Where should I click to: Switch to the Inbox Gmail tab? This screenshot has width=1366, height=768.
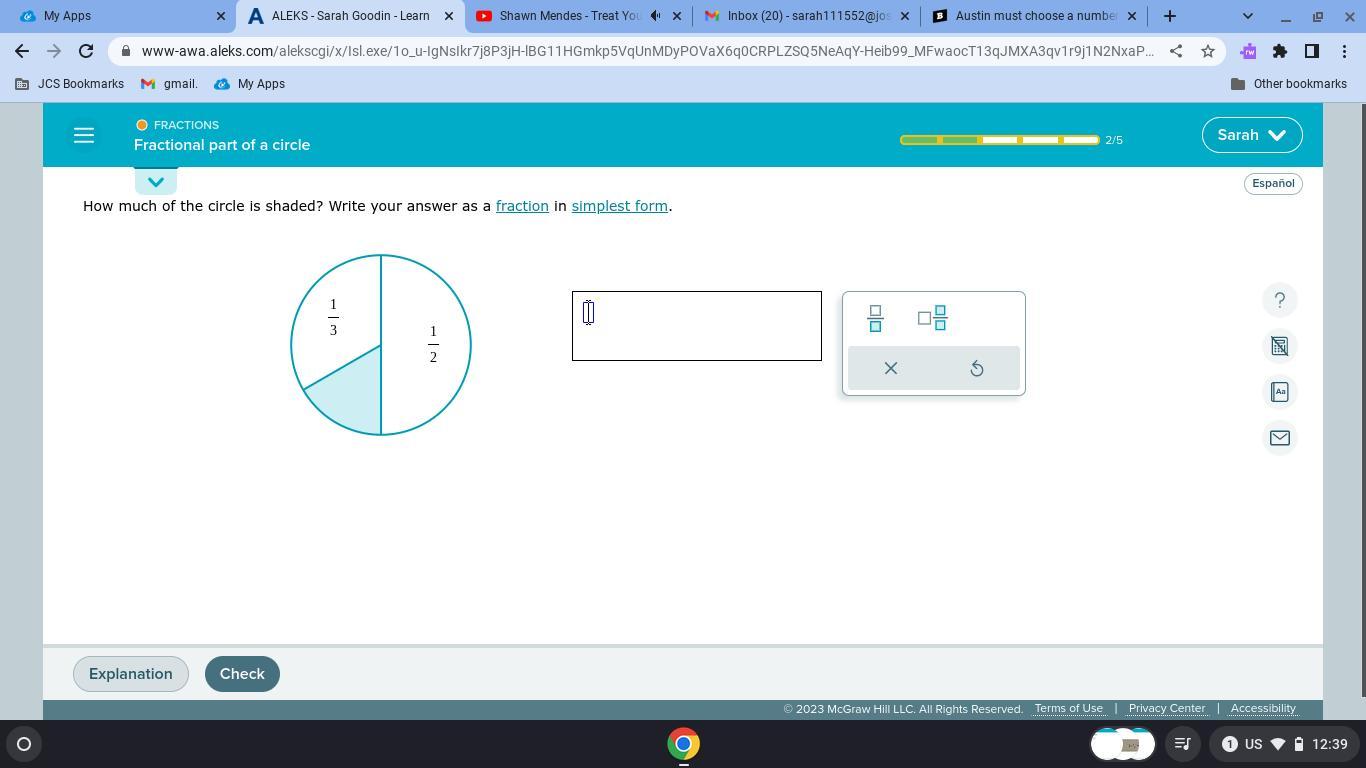point(806,16)
